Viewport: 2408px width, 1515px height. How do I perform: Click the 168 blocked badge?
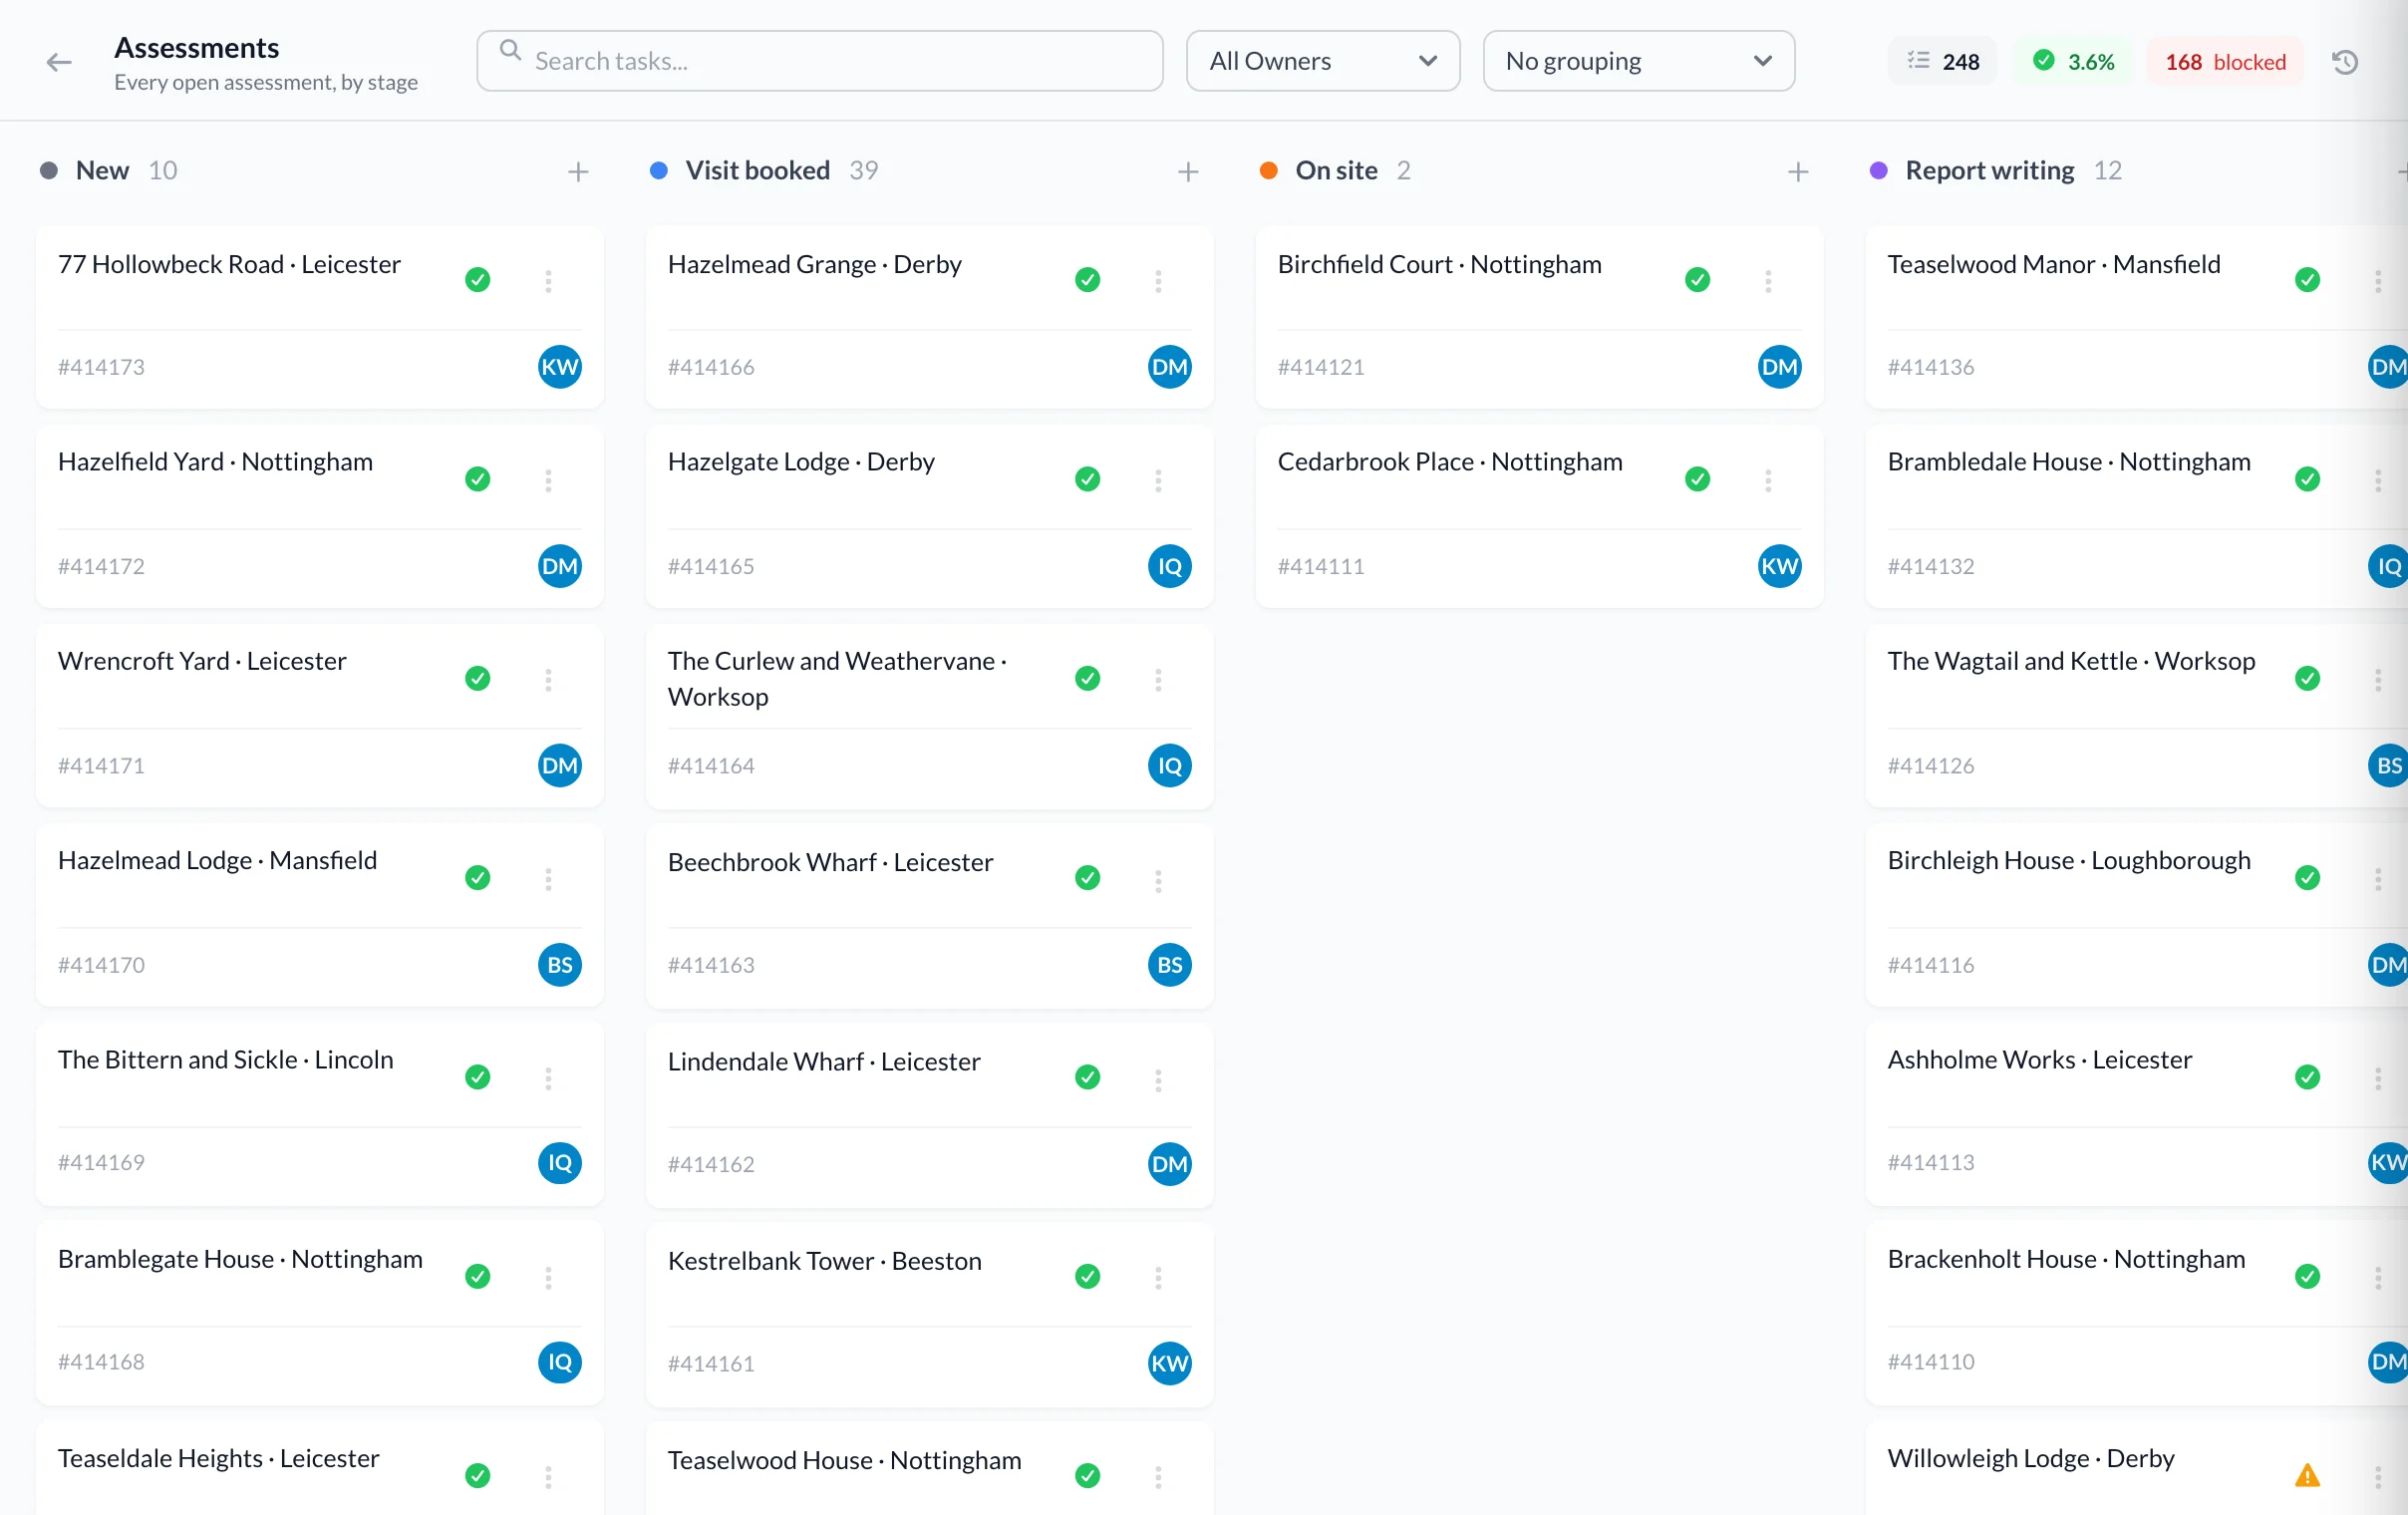(x=2225, y=62)
